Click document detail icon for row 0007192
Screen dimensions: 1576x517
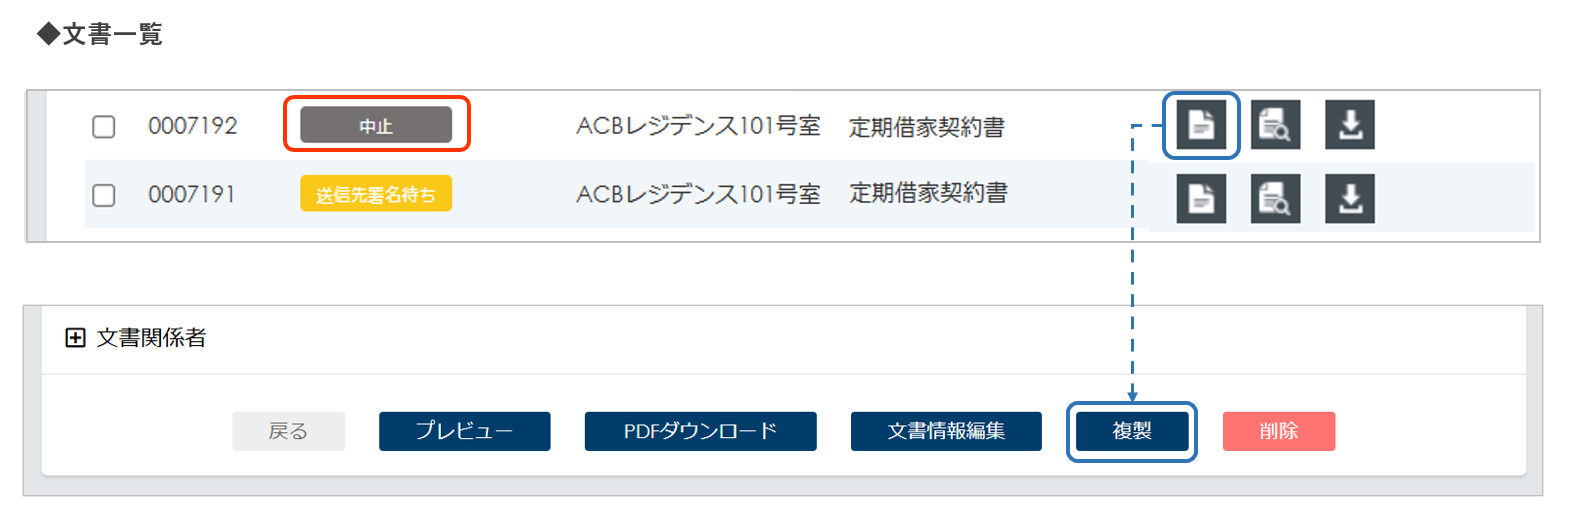click(x=1200, y=125)
